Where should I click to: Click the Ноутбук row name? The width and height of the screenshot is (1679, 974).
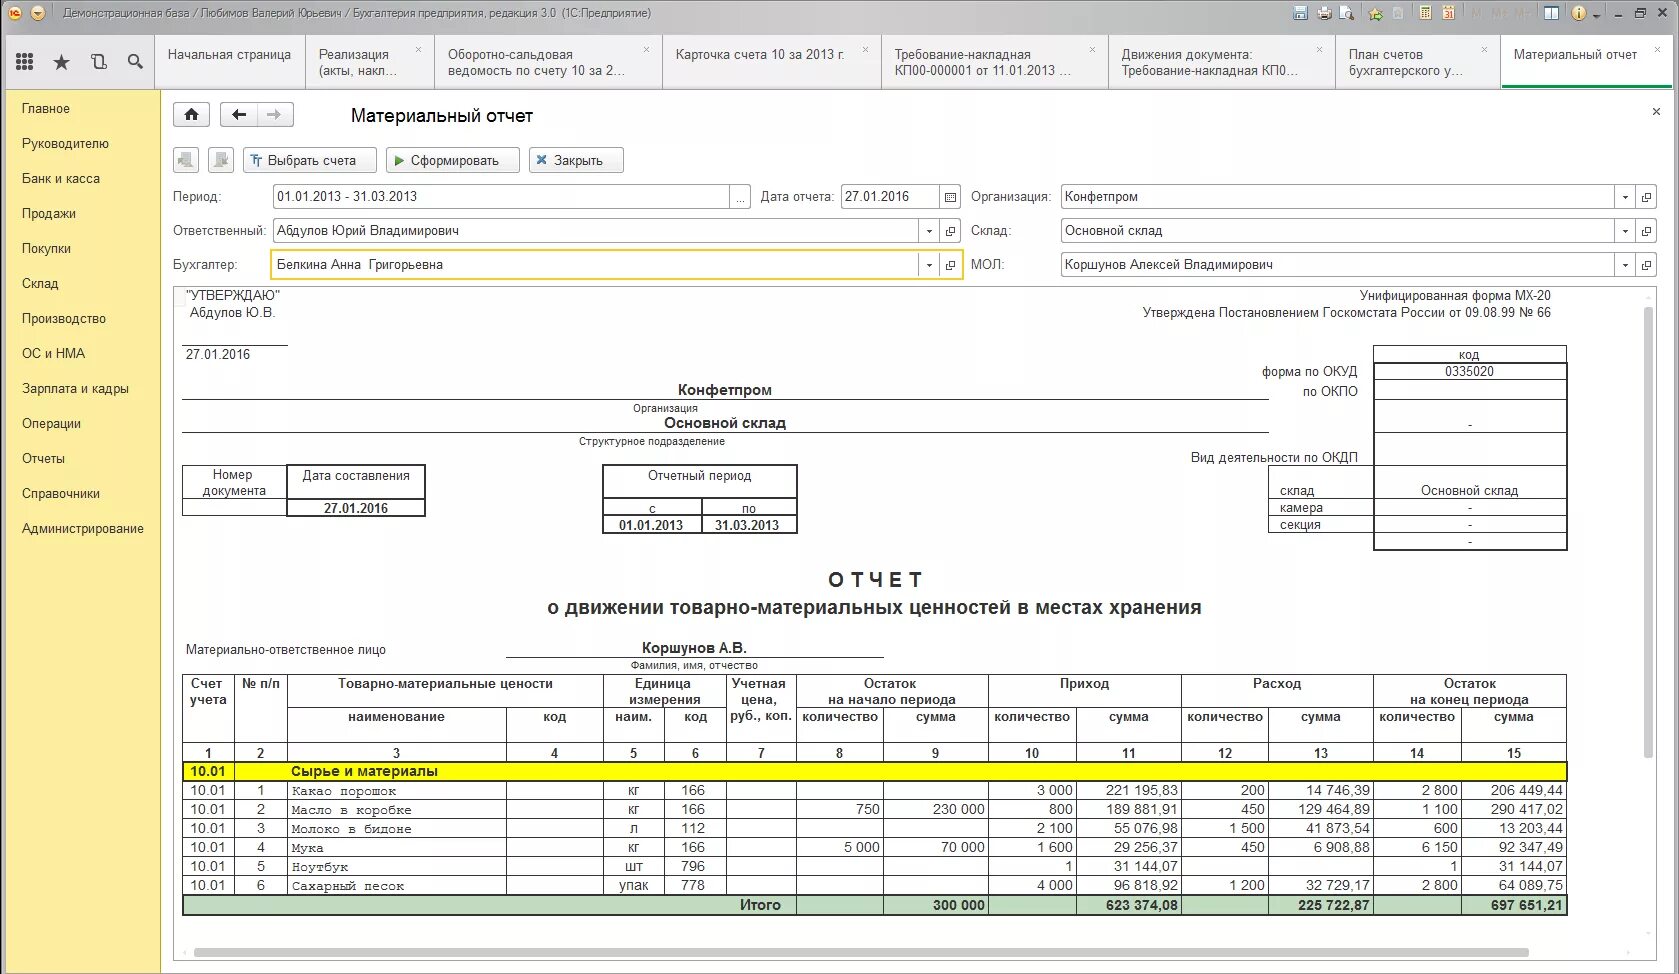[320, 867]
